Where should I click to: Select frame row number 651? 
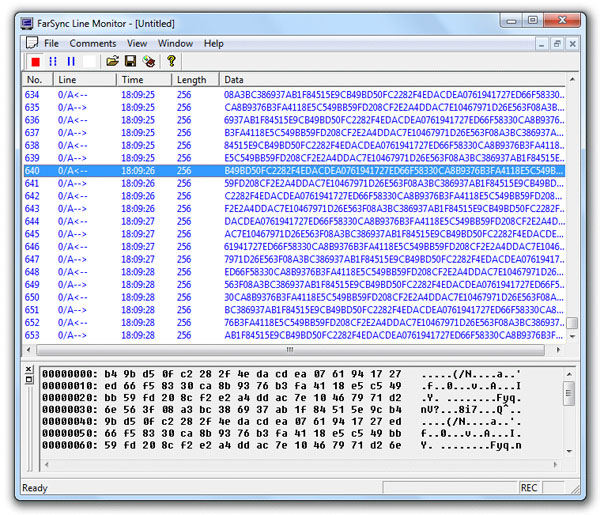294,310
